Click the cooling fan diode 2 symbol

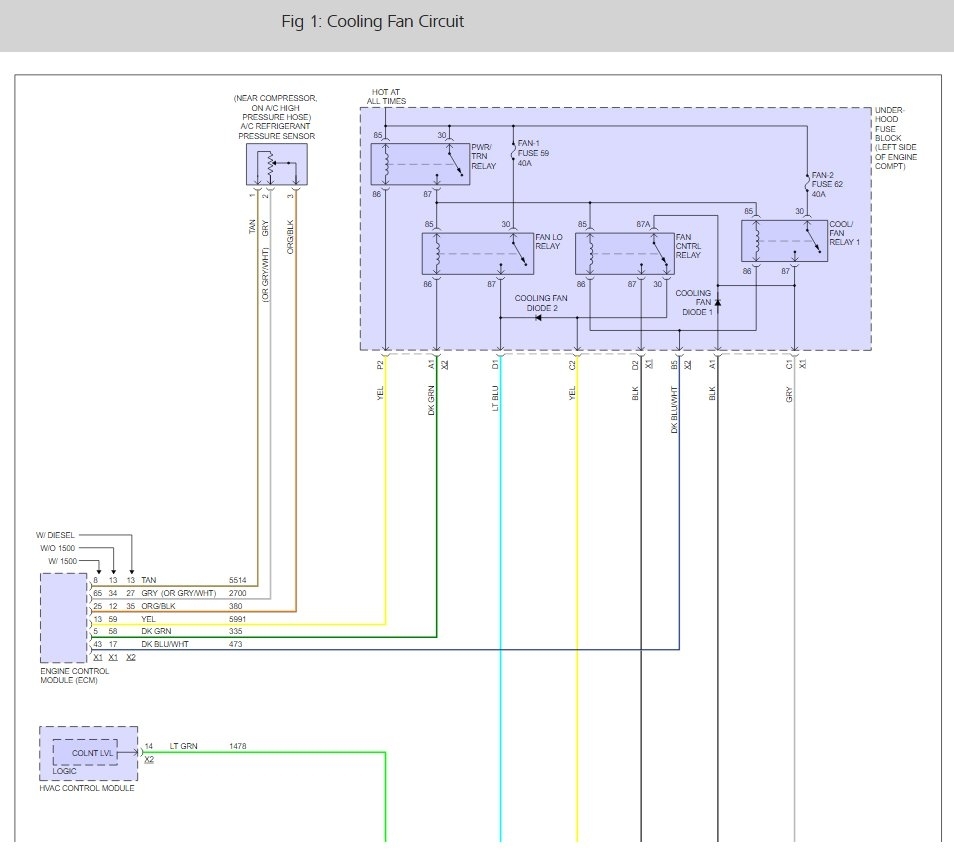coord(537,318)
